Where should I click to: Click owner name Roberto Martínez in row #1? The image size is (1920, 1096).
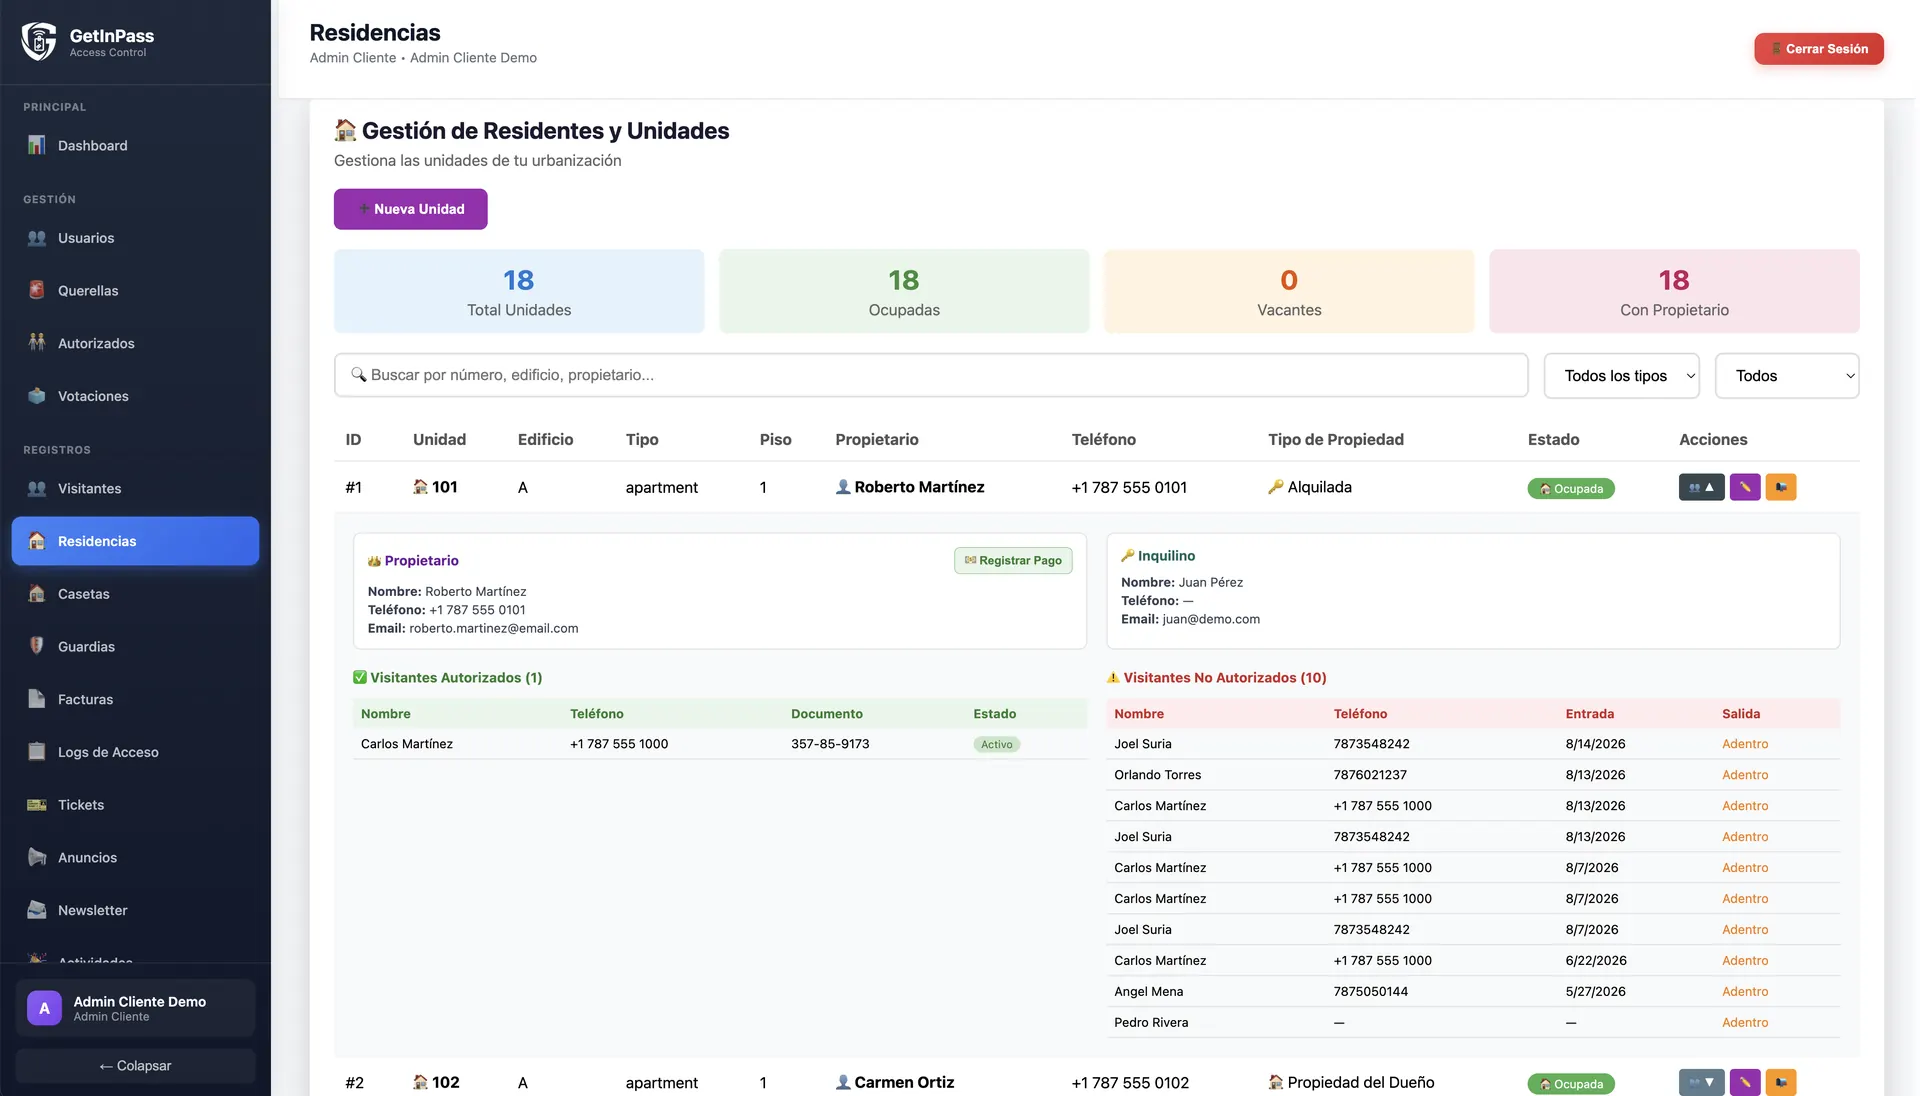(919, 487)
